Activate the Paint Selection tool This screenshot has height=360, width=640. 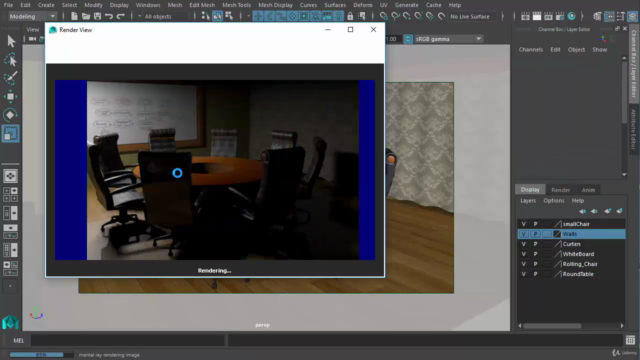pyautogui.click(x=11, y=78)
